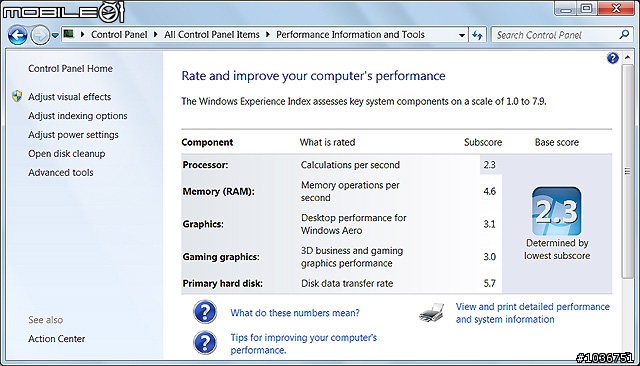The width and height of the screenshot is (640, 366).
Task: Open Control Panel Home
Action: (x=70, y=69)
